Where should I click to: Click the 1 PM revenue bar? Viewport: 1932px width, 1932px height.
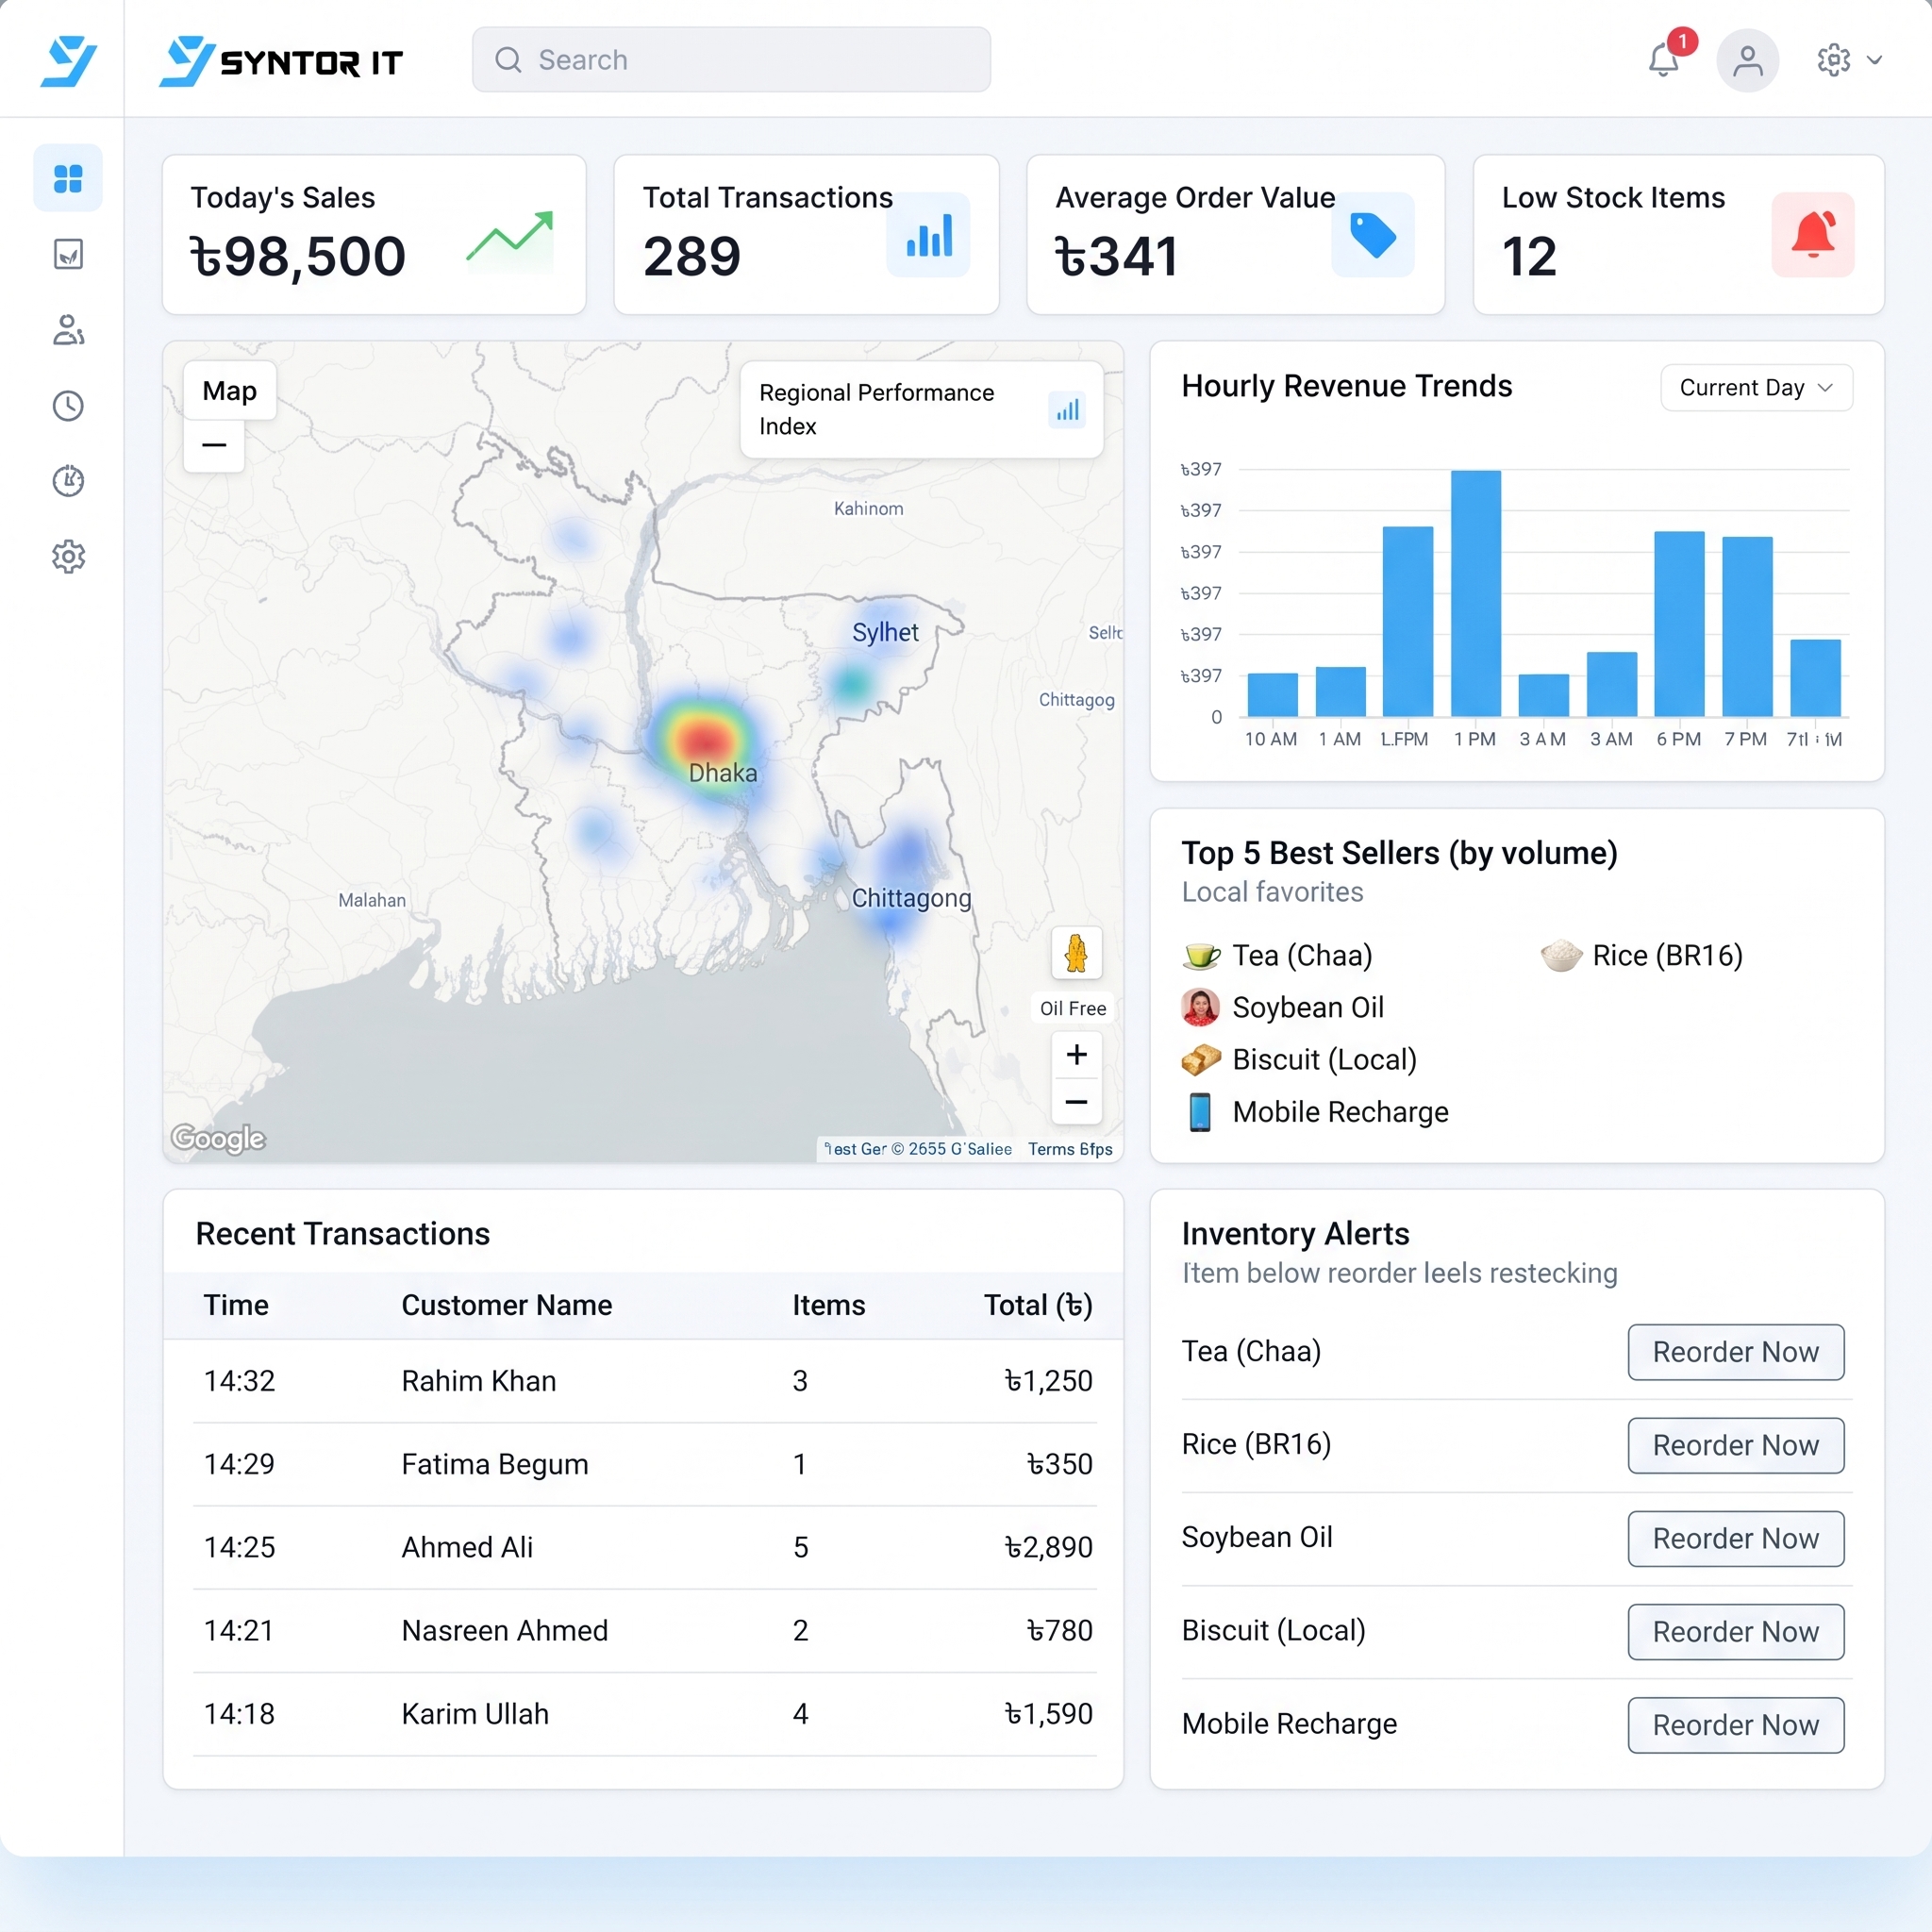1475,593
